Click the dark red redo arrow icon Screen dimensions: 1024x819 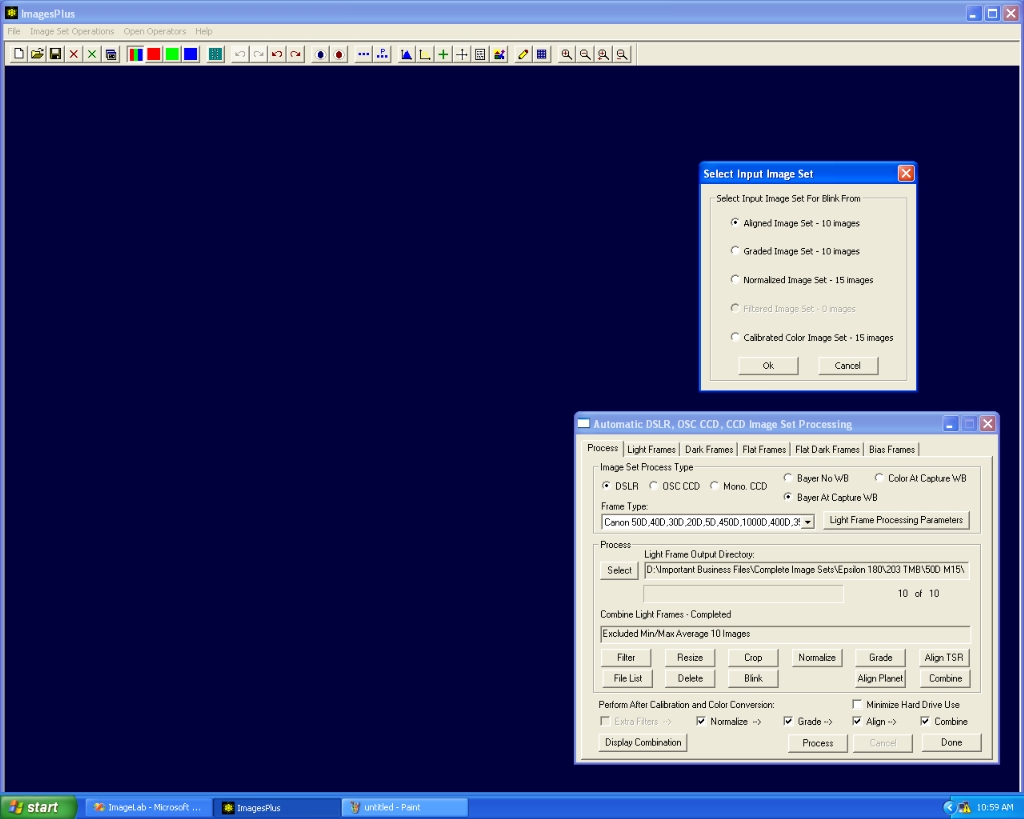tap(295, 54)
